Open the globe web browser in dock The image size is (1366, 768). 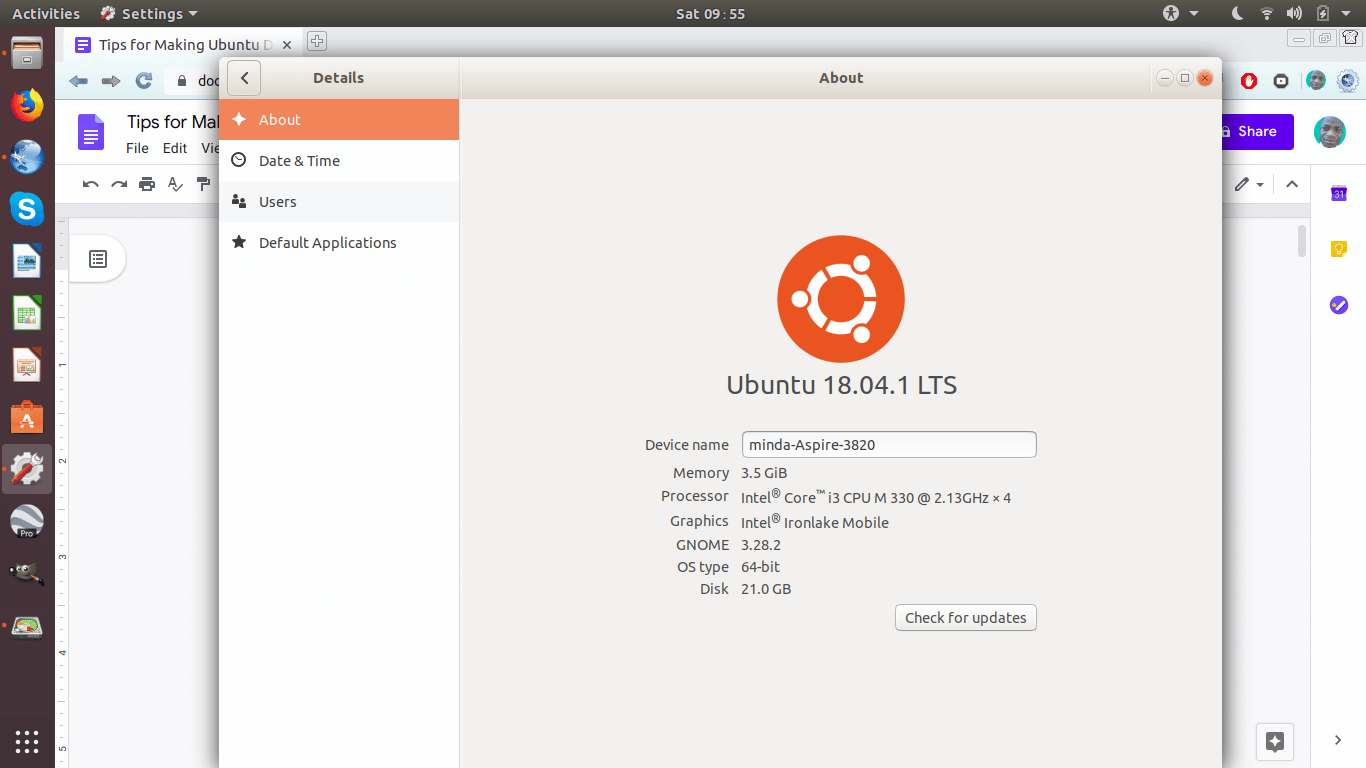pyautogui.click(x=27, y=157)
